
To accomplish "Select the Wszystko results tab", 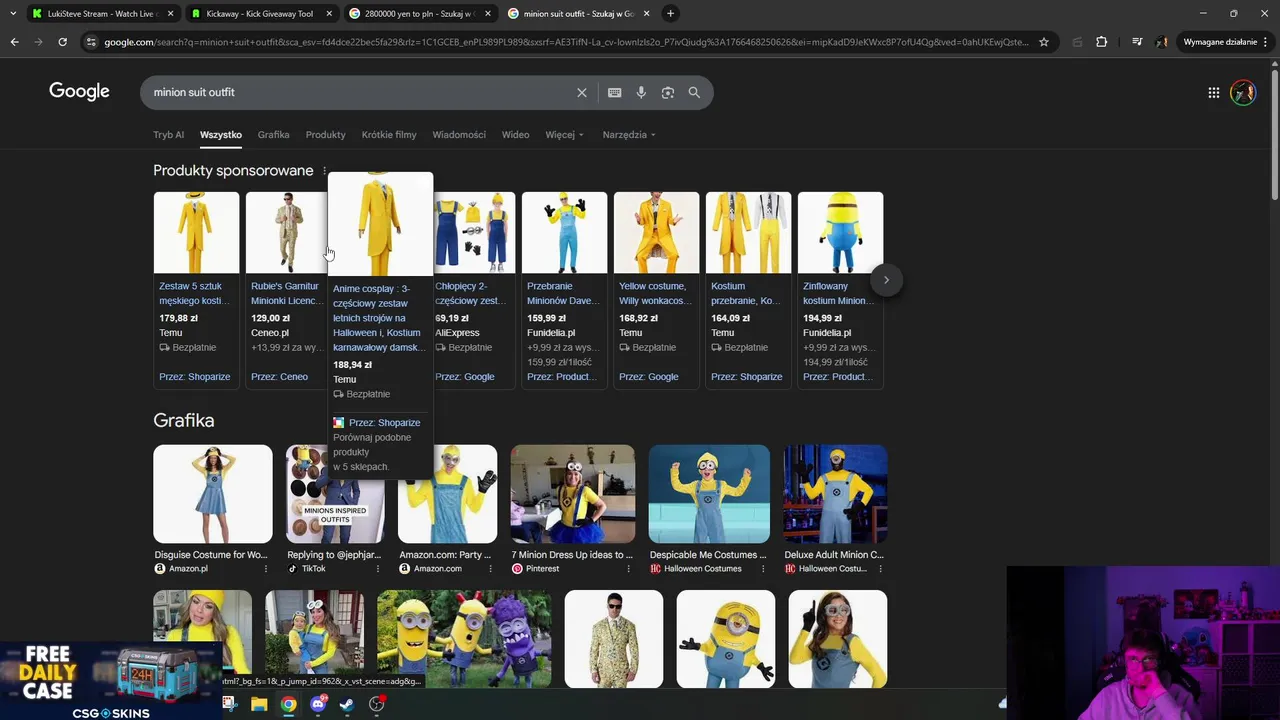I will click(220, 135).
